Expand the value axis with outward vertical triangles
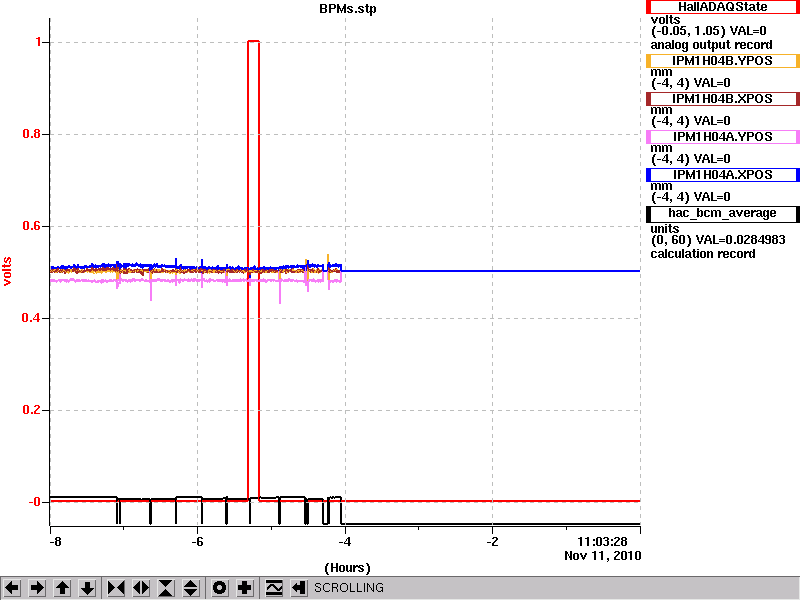 click(190, 588)
